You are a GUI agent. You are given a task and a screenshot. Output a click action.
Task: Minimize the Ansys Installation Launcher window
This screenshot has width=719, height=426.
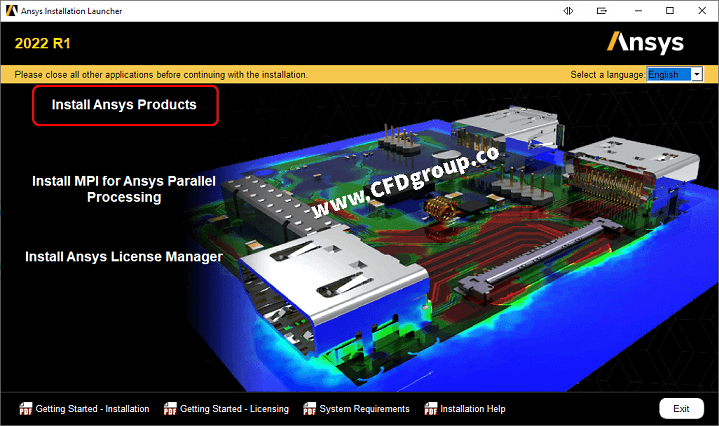[638, 11]
